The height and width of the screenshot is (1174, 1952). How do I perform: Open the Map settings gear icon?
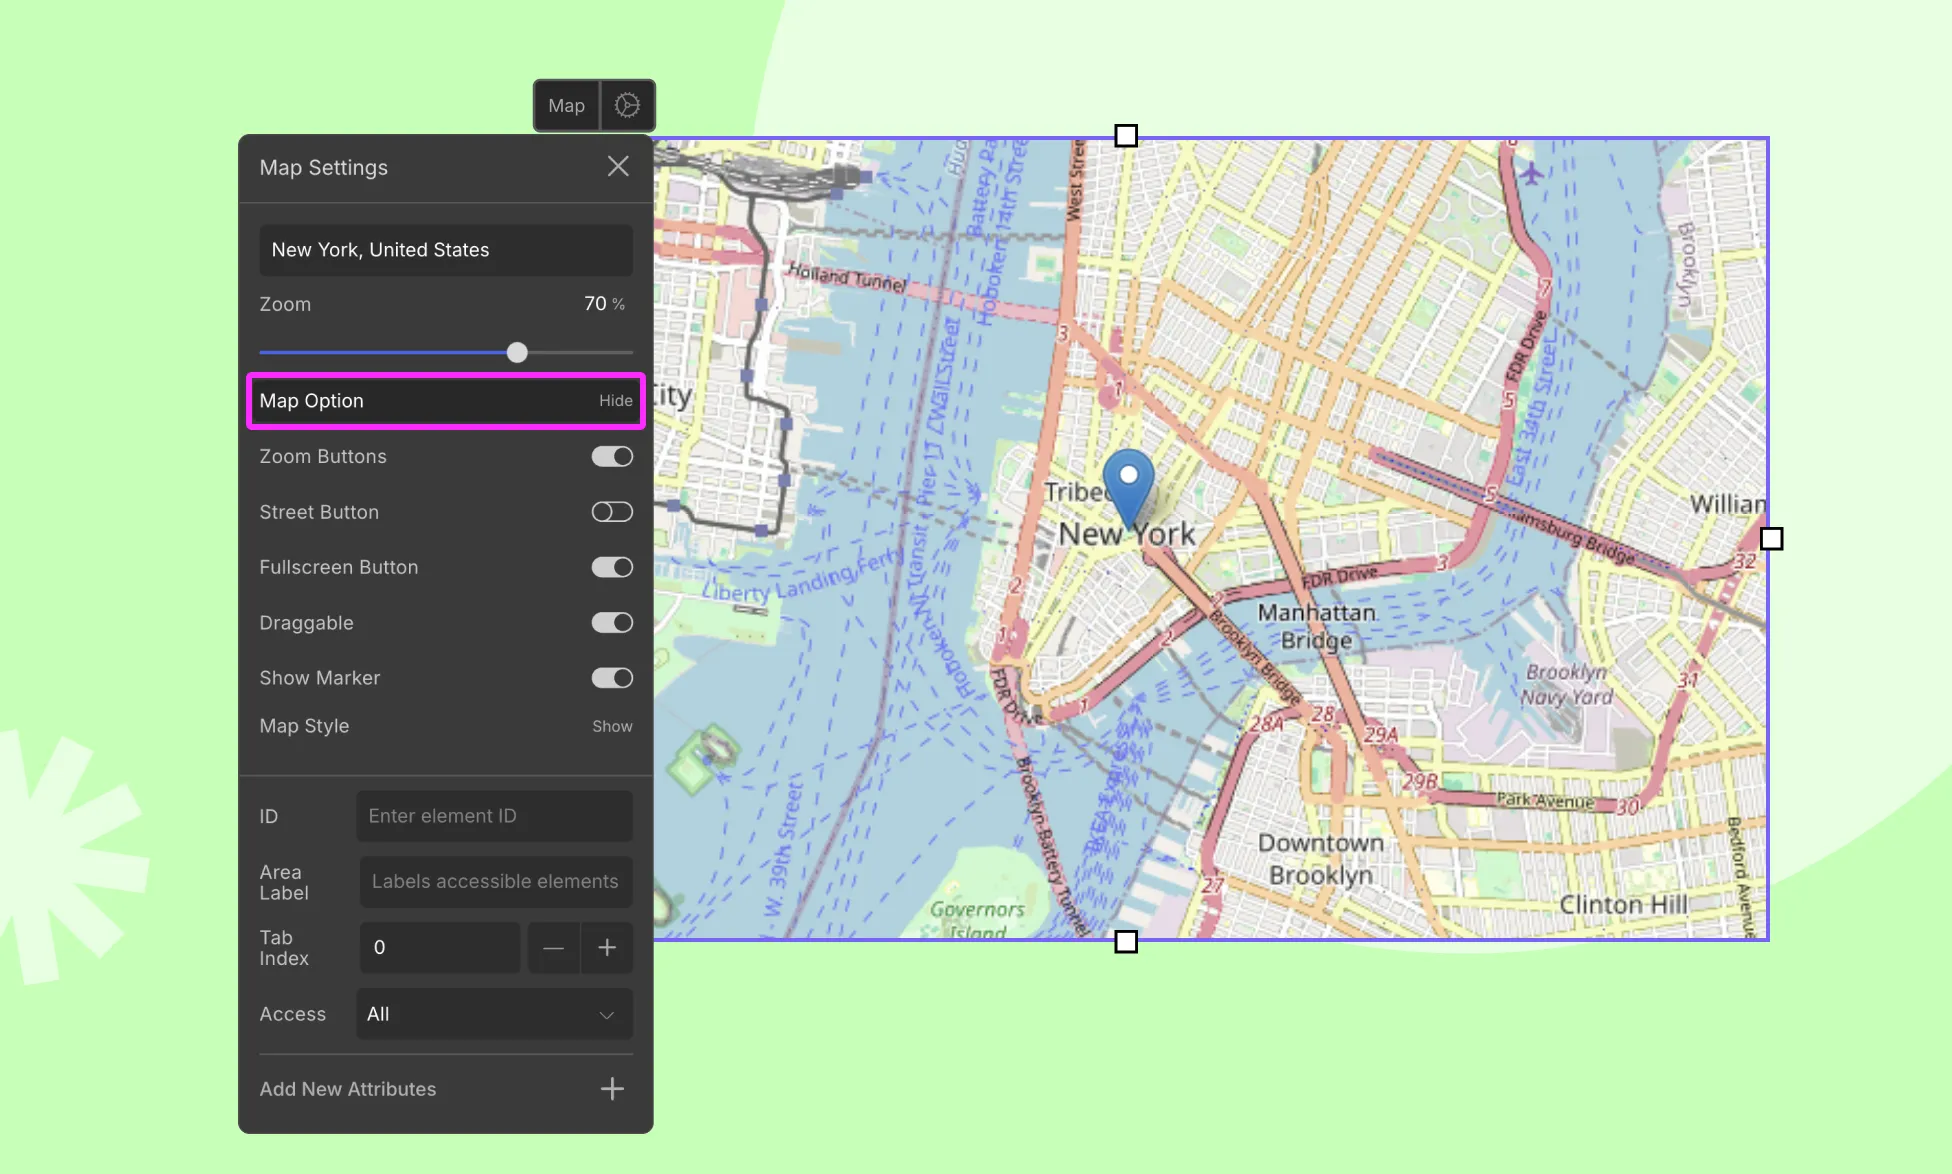[627, 105]
